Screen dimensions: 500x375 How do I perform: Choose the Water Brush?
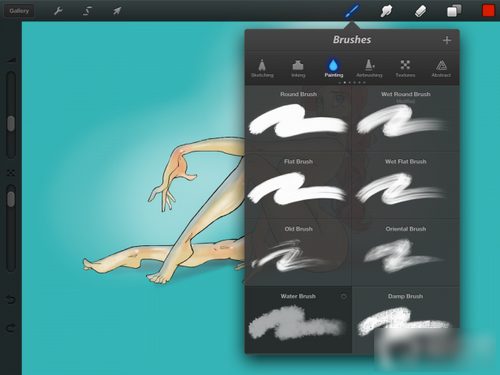pos(298,320)
